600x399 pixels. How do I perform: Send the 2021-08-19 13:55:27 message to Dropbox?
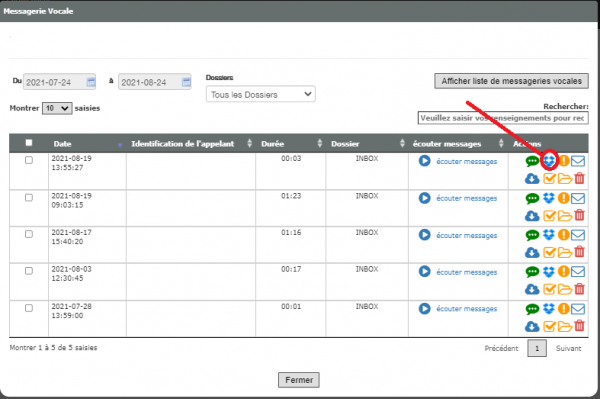(x=549, y=161)
